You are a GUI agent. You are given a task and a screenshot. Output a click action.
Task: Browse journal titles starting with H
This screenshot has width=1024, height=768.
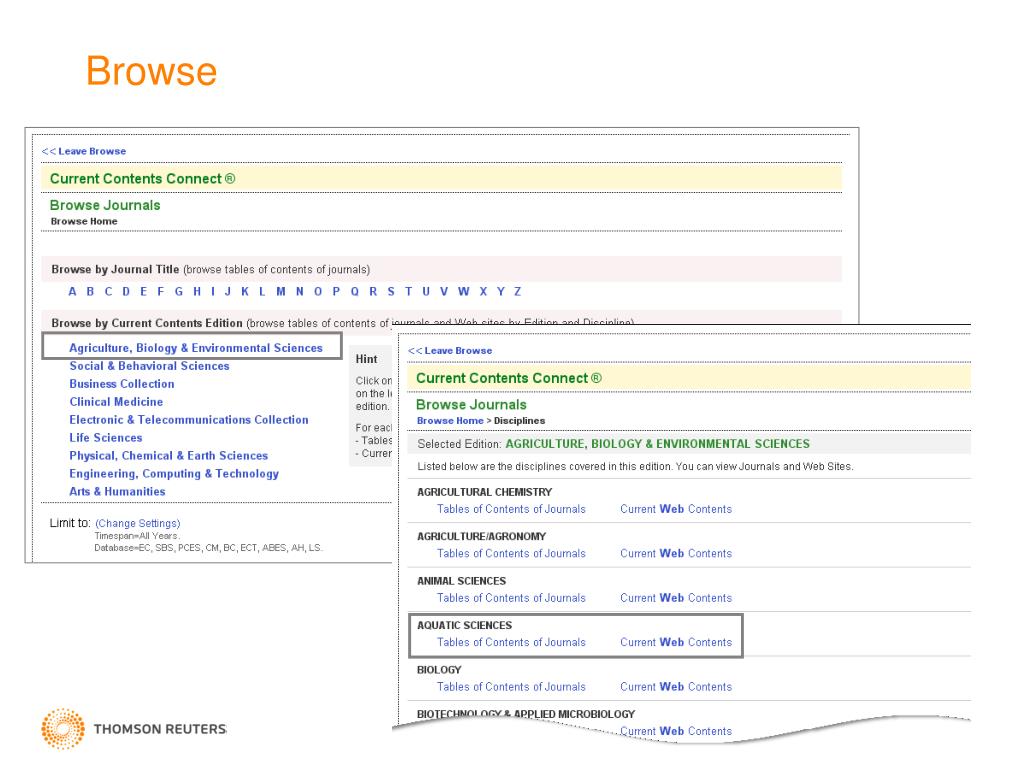coord(197,291)
